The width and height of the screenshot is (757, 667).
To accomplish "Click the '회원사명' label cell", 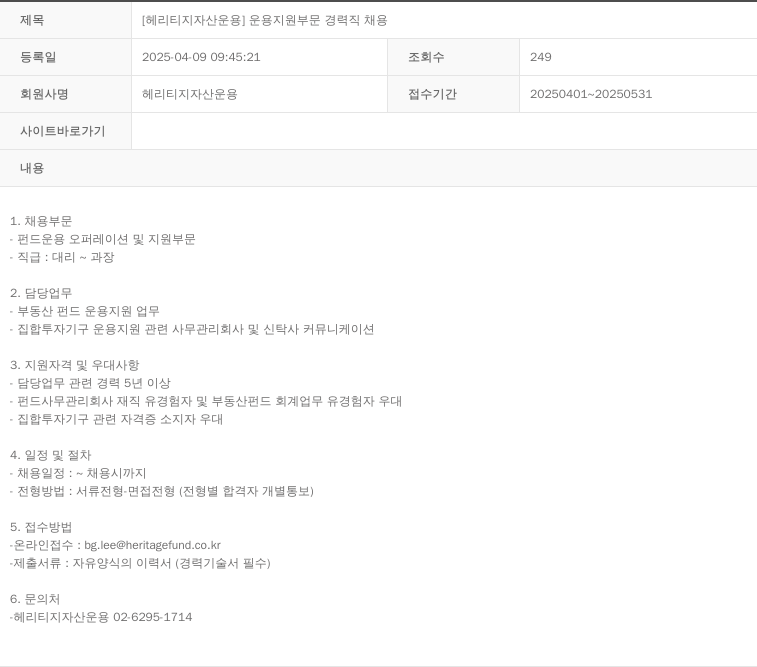I will 66,94.
